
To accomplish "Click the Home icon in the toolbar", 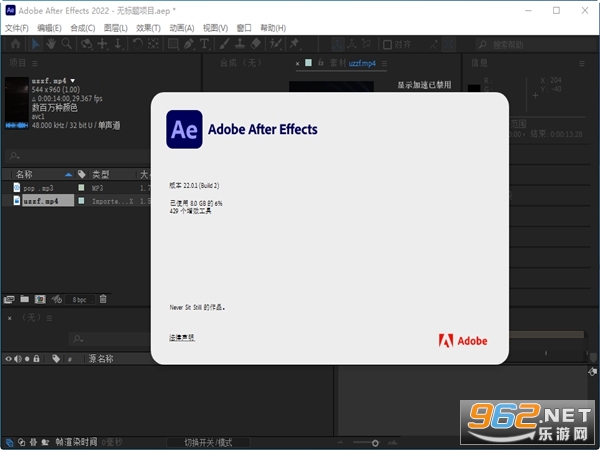I will point(16,44).
